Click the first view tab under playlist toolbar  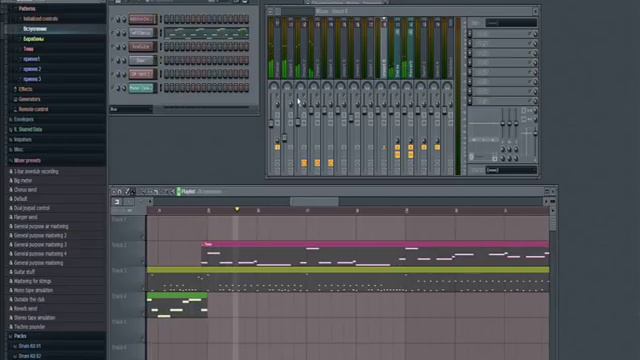click(x=117, y=202)
